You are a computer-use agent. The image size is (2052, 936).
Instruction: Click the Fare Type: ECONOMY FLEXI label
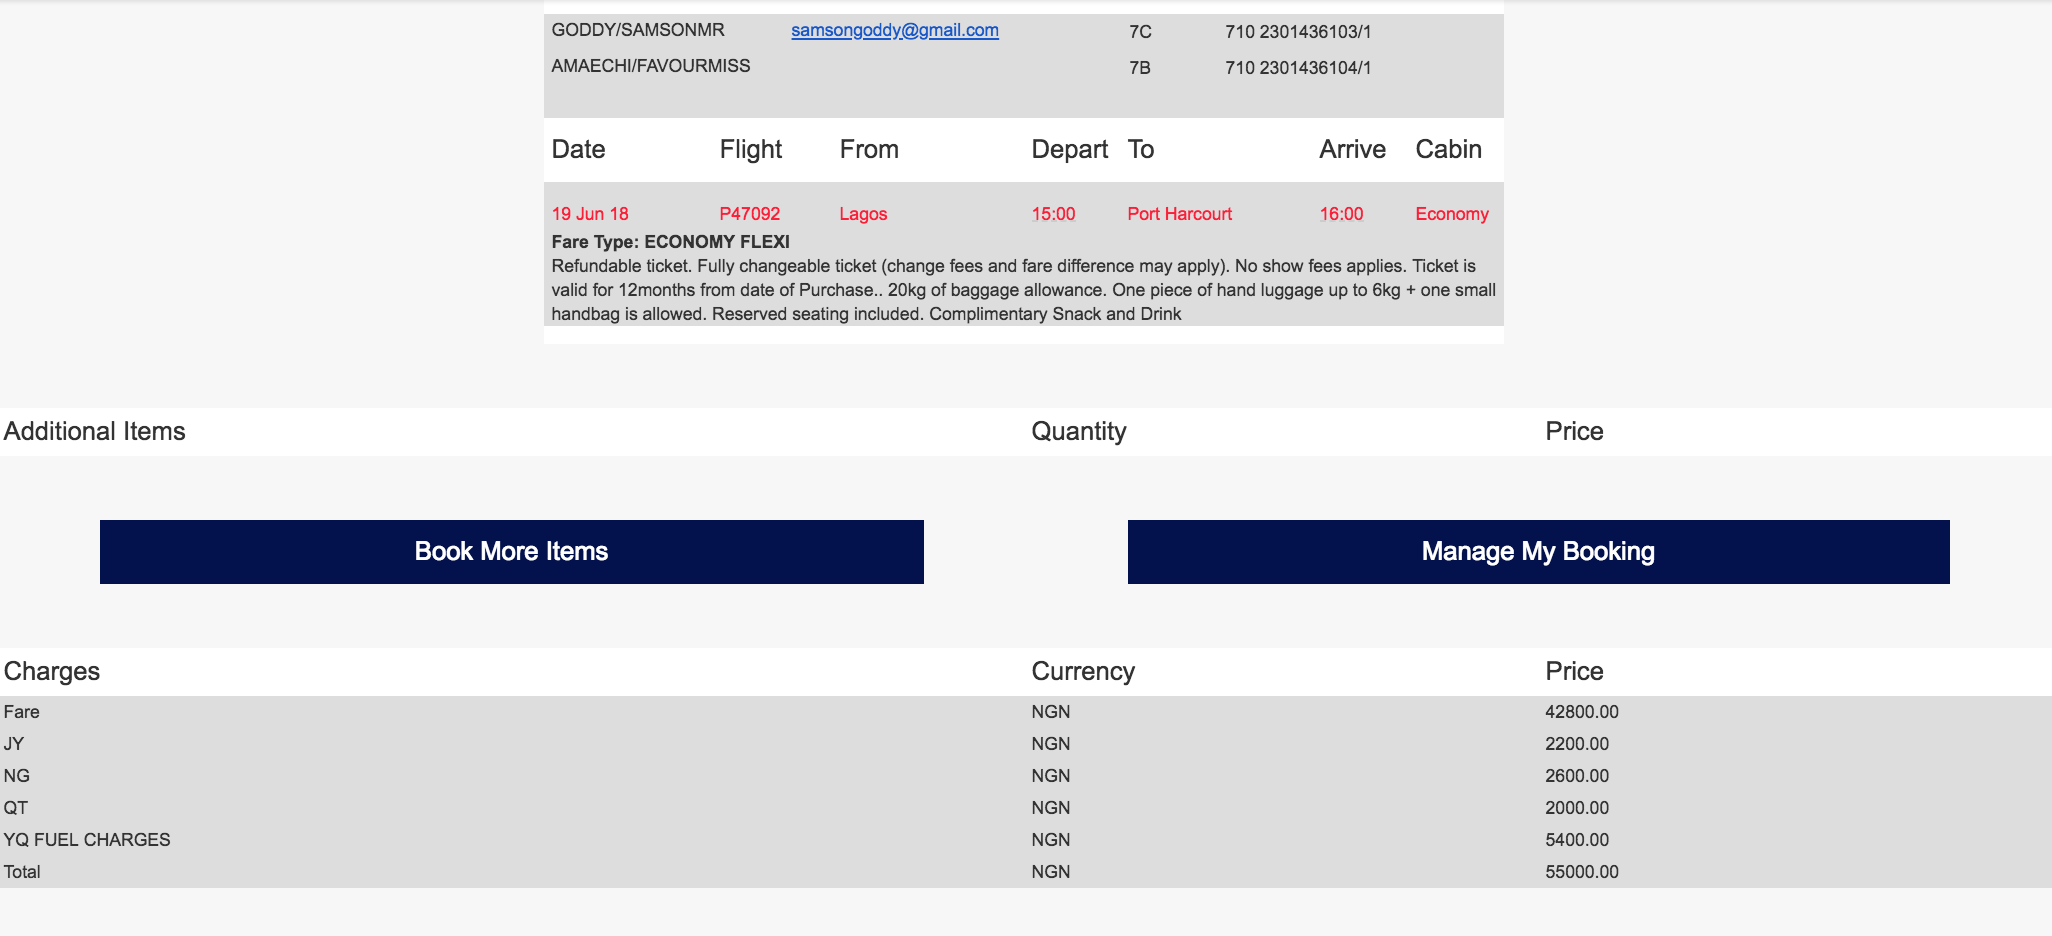(670, 242)
